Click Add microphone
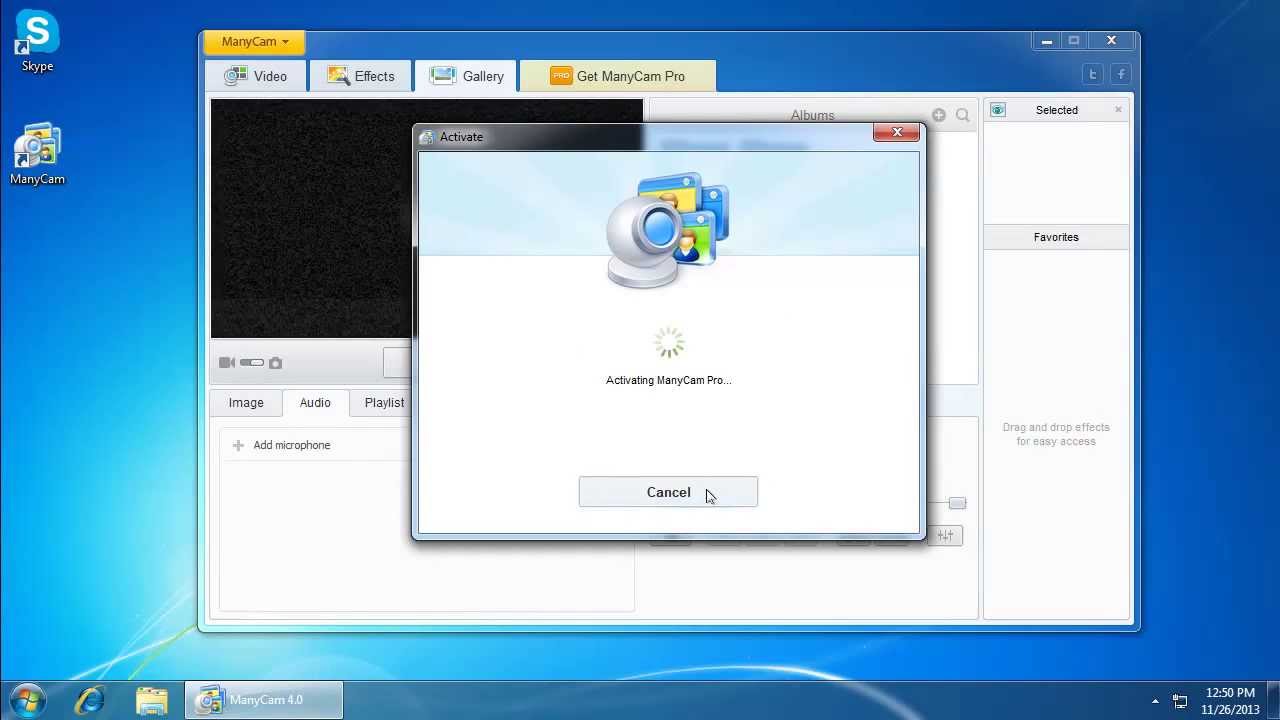The image size is (1280, 720). pos(291,445)
